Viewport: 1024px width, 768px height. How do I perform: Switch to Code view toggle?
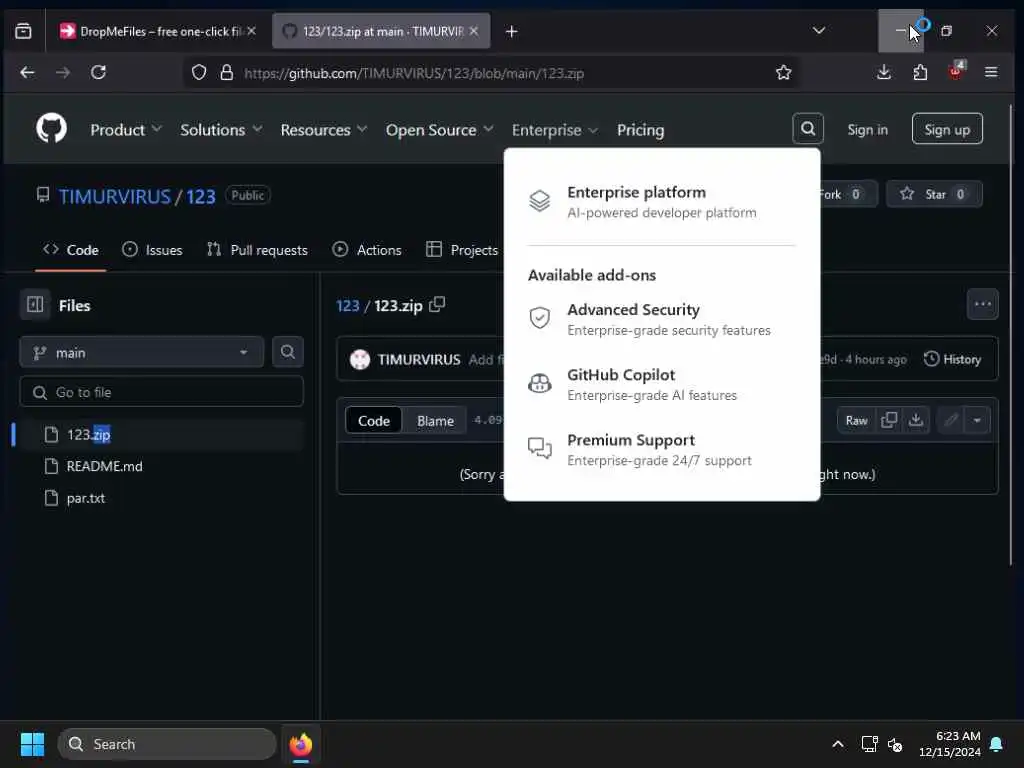374,421
